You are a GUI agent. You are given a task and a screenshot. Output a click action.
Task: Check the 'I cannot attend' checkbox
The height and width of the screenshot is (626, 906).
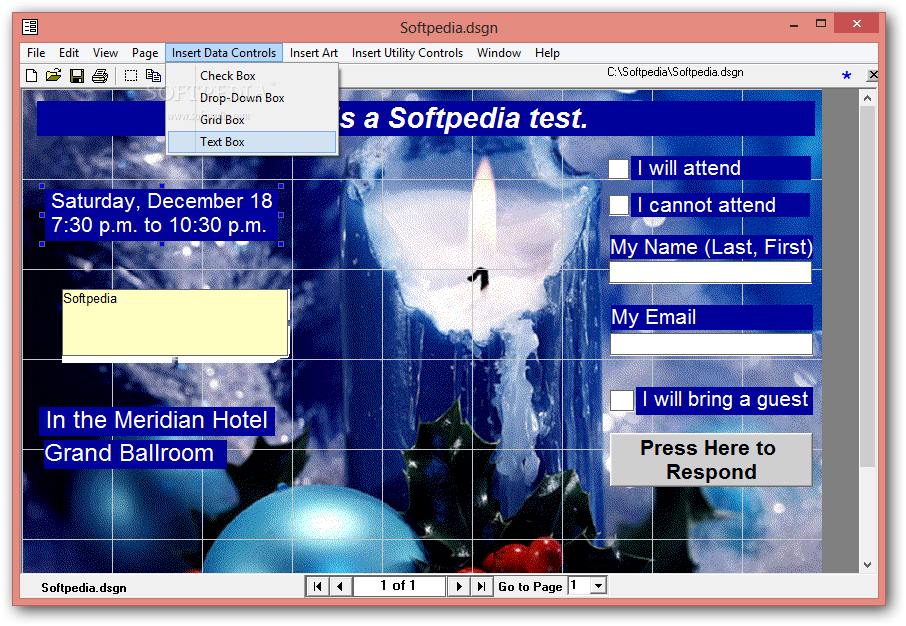click(619, 205)
